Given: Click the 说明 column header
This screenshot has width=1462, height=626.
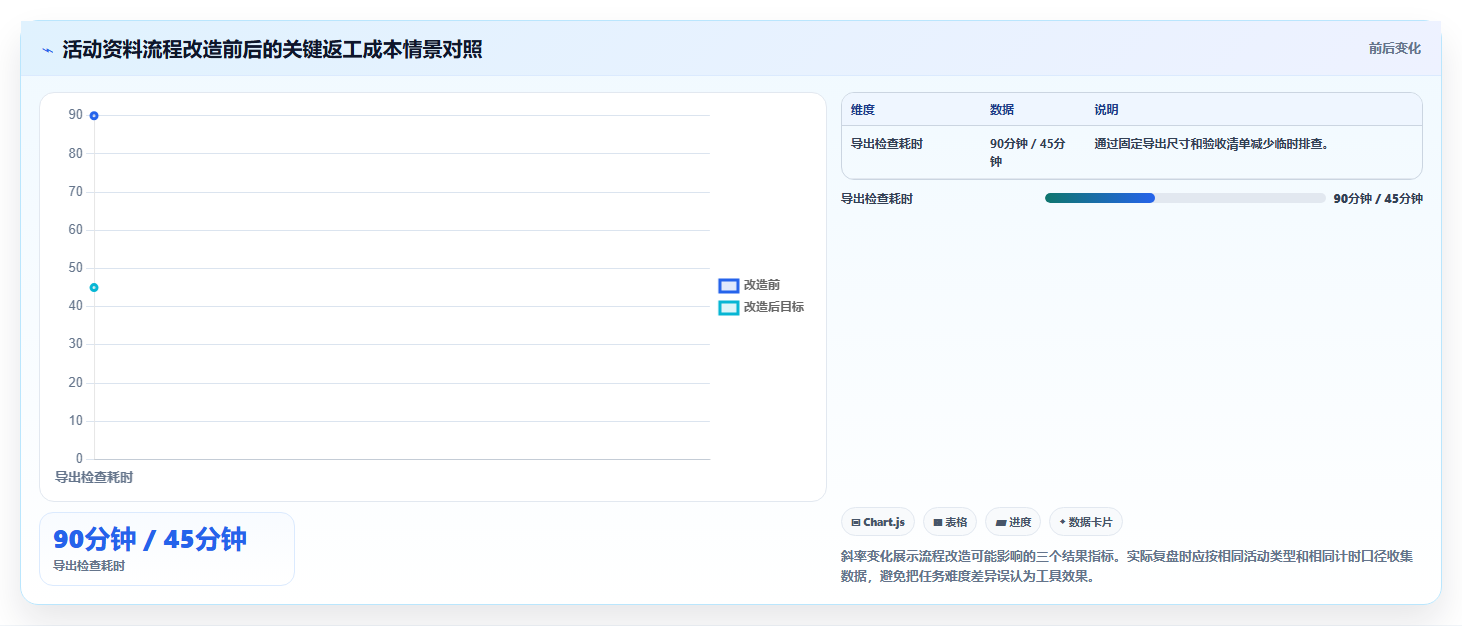Looking at the screenshot, I should [1107, 110].
